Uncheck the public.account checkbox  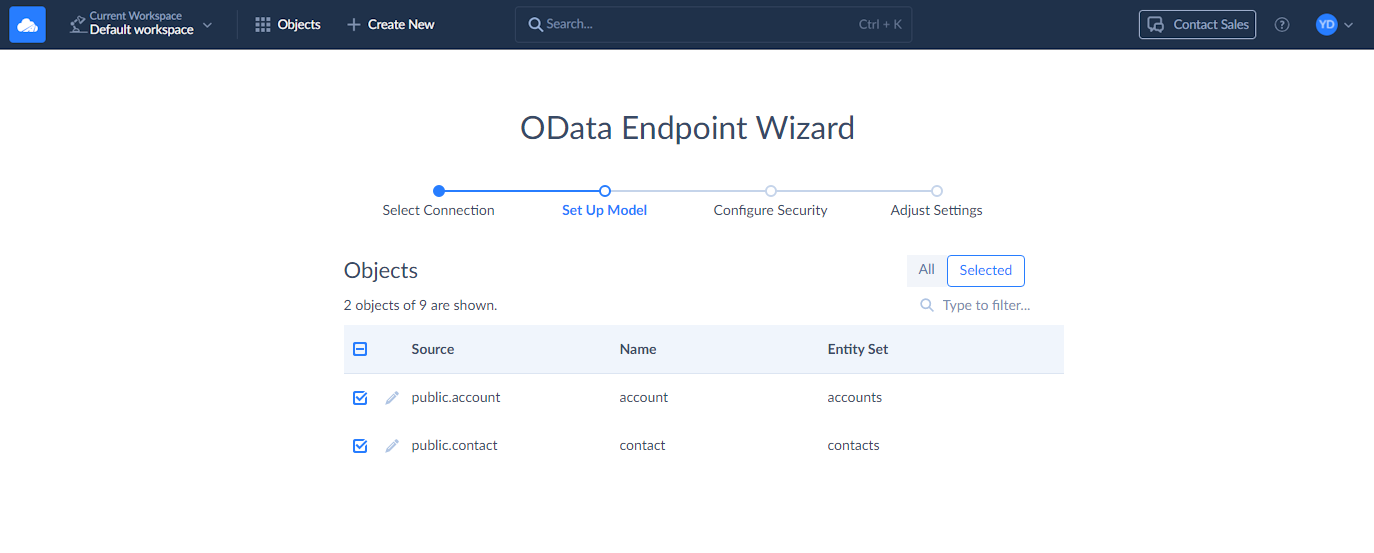(x=360, y=398)
